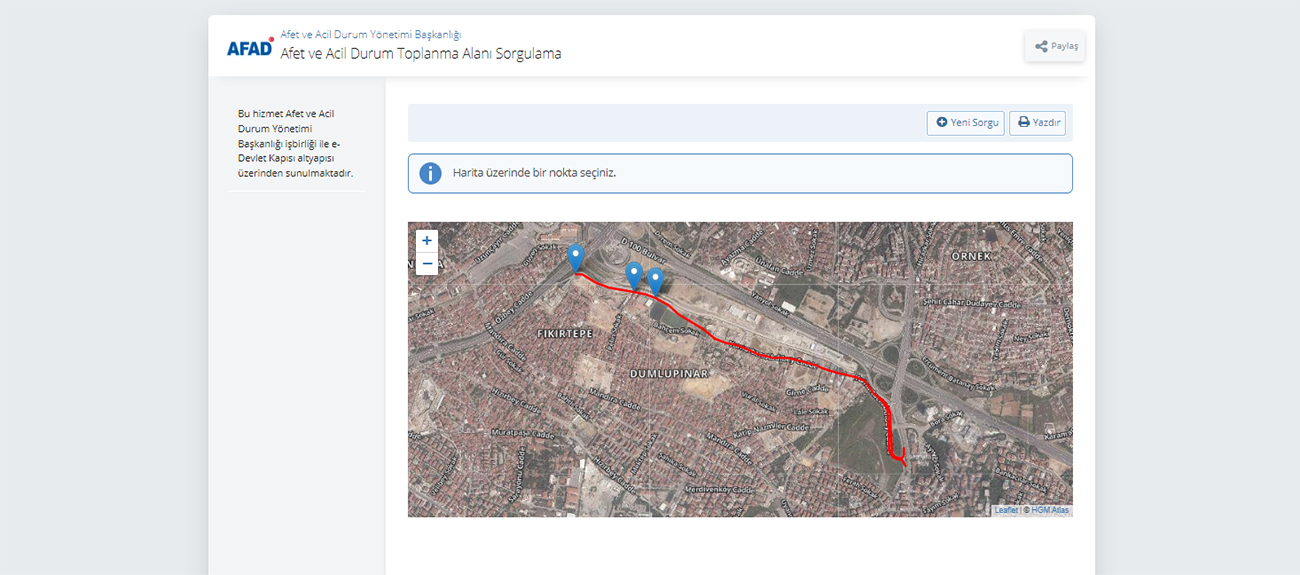Zoom in on the map

click(x=427, y=241)
